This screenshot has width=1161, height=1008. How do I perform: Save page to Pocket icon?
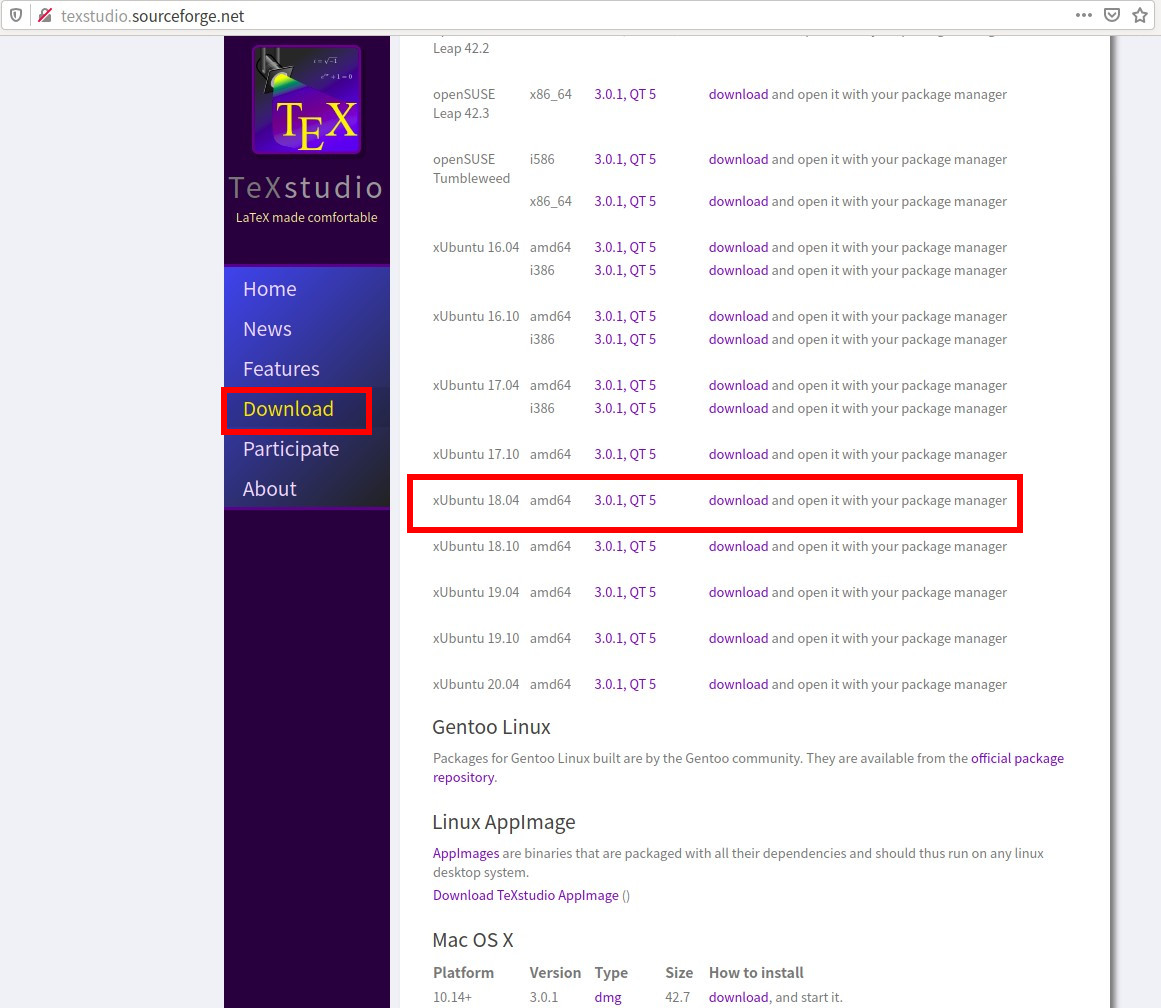click(1112, 15)
